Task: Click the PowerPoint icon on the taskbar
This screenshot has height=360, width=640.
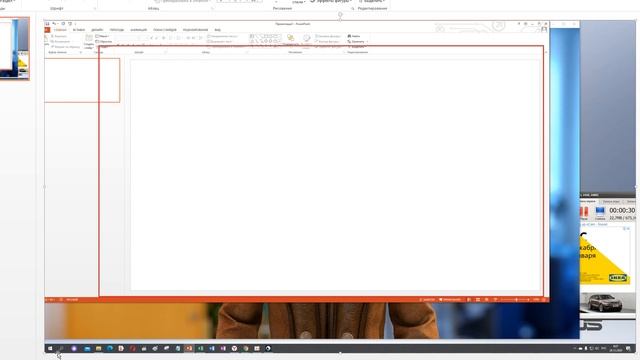Action: (189, 349)
